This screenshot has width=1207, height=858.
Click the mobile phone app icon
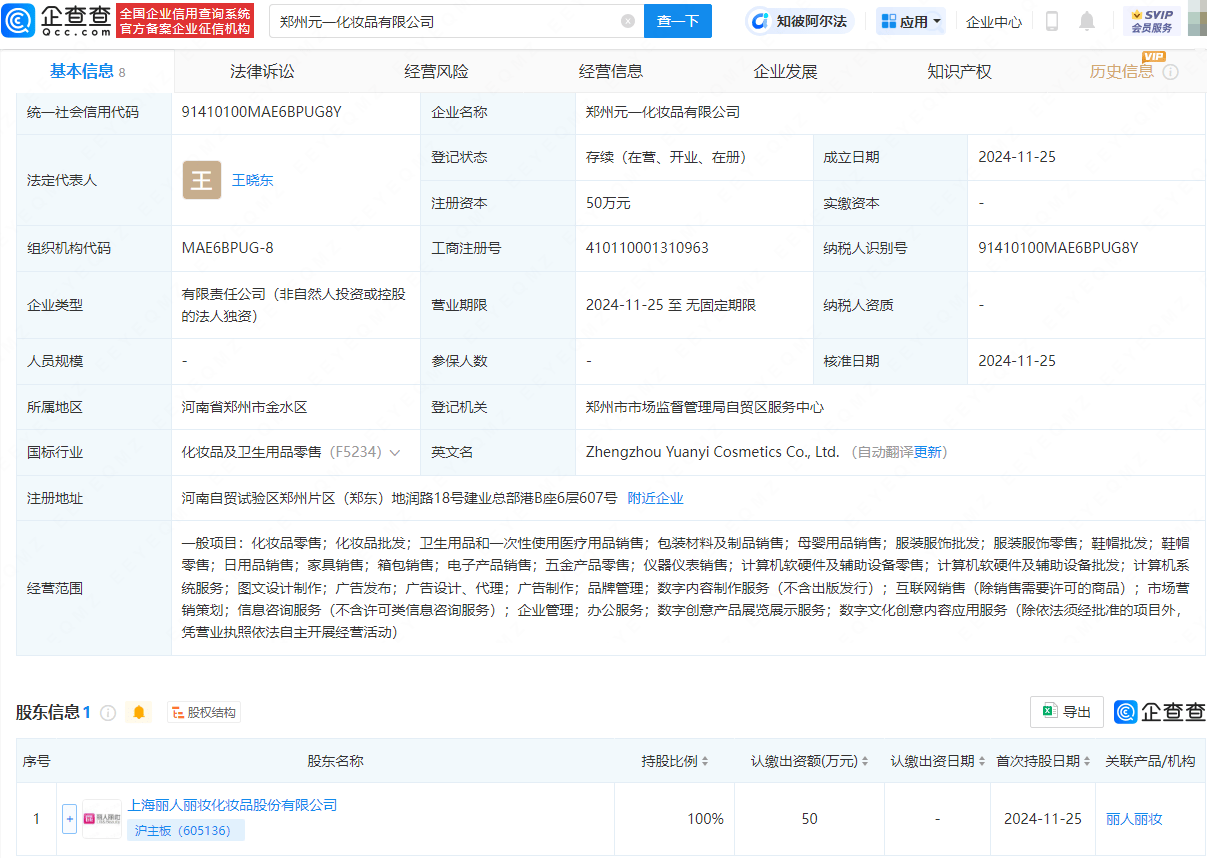pyautogui.click(x=1052, y=21)
